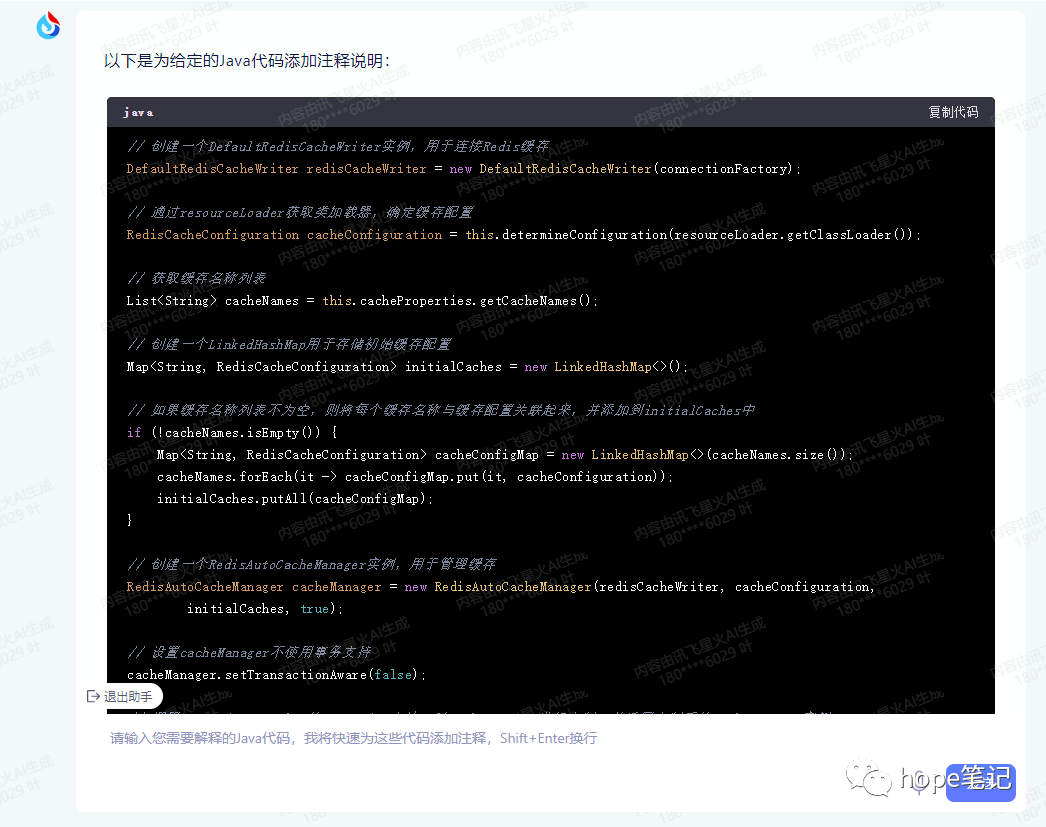
Task: Click line 'RedisAutoCacheManager cacheManager = new'
Action: tap(500, 587)
